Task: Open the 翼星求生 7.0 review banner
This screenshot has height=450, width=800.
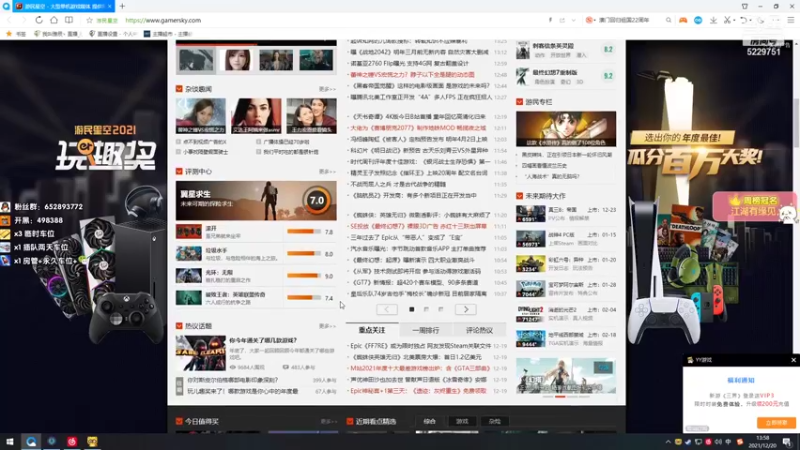Action: (x=256, y=201)
